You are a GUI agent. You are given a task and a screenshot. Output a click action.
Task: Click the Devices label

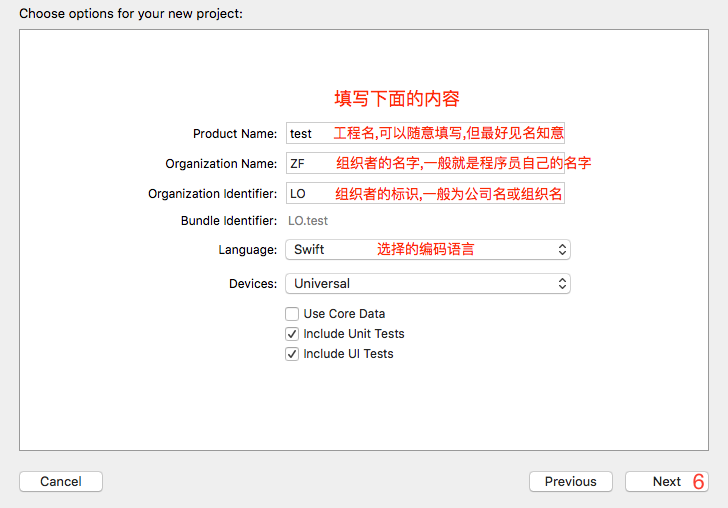pos(253,284)
